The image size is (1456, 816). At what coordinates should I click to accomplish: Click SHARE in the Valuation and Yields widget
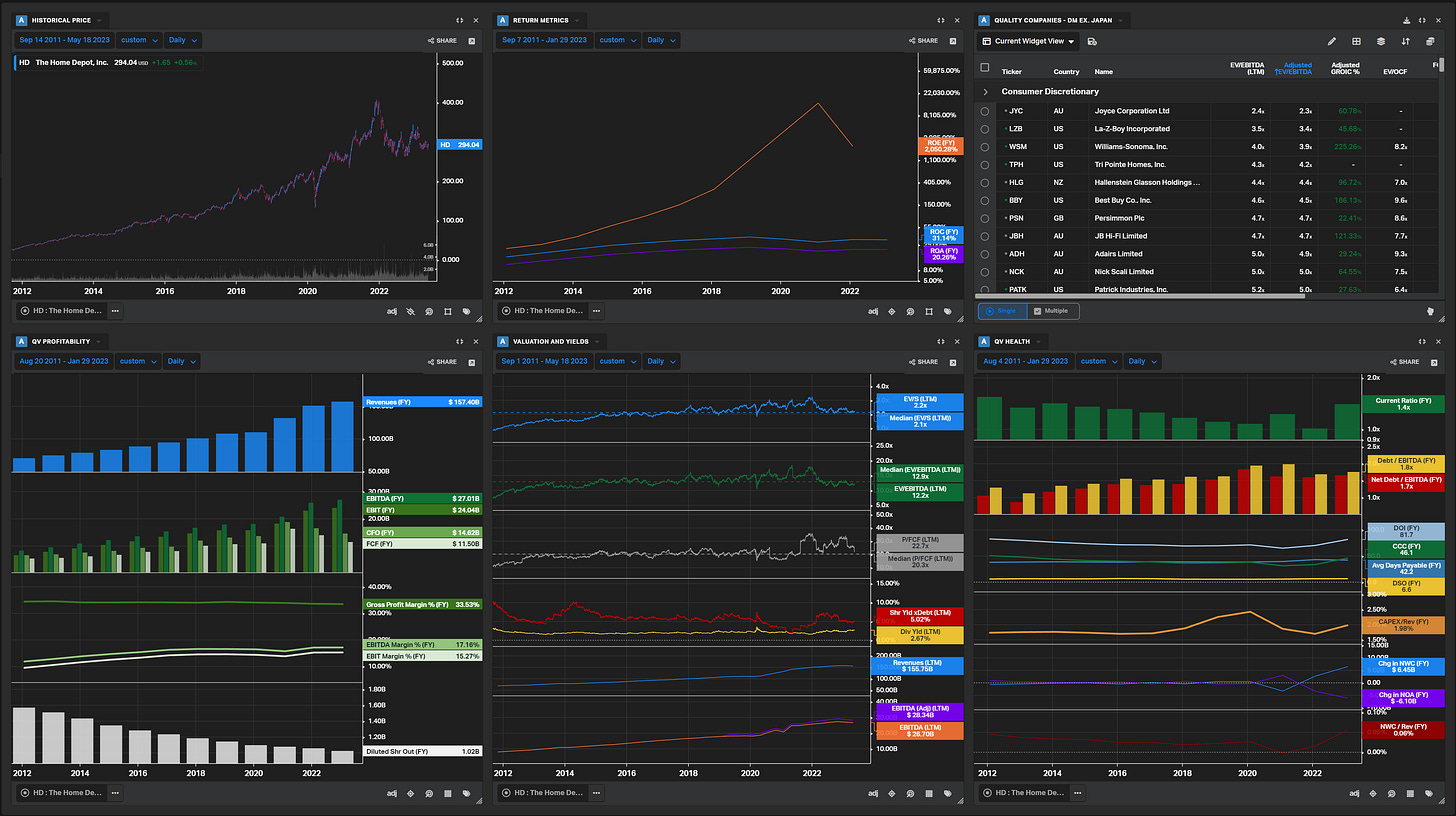[923, 361]
